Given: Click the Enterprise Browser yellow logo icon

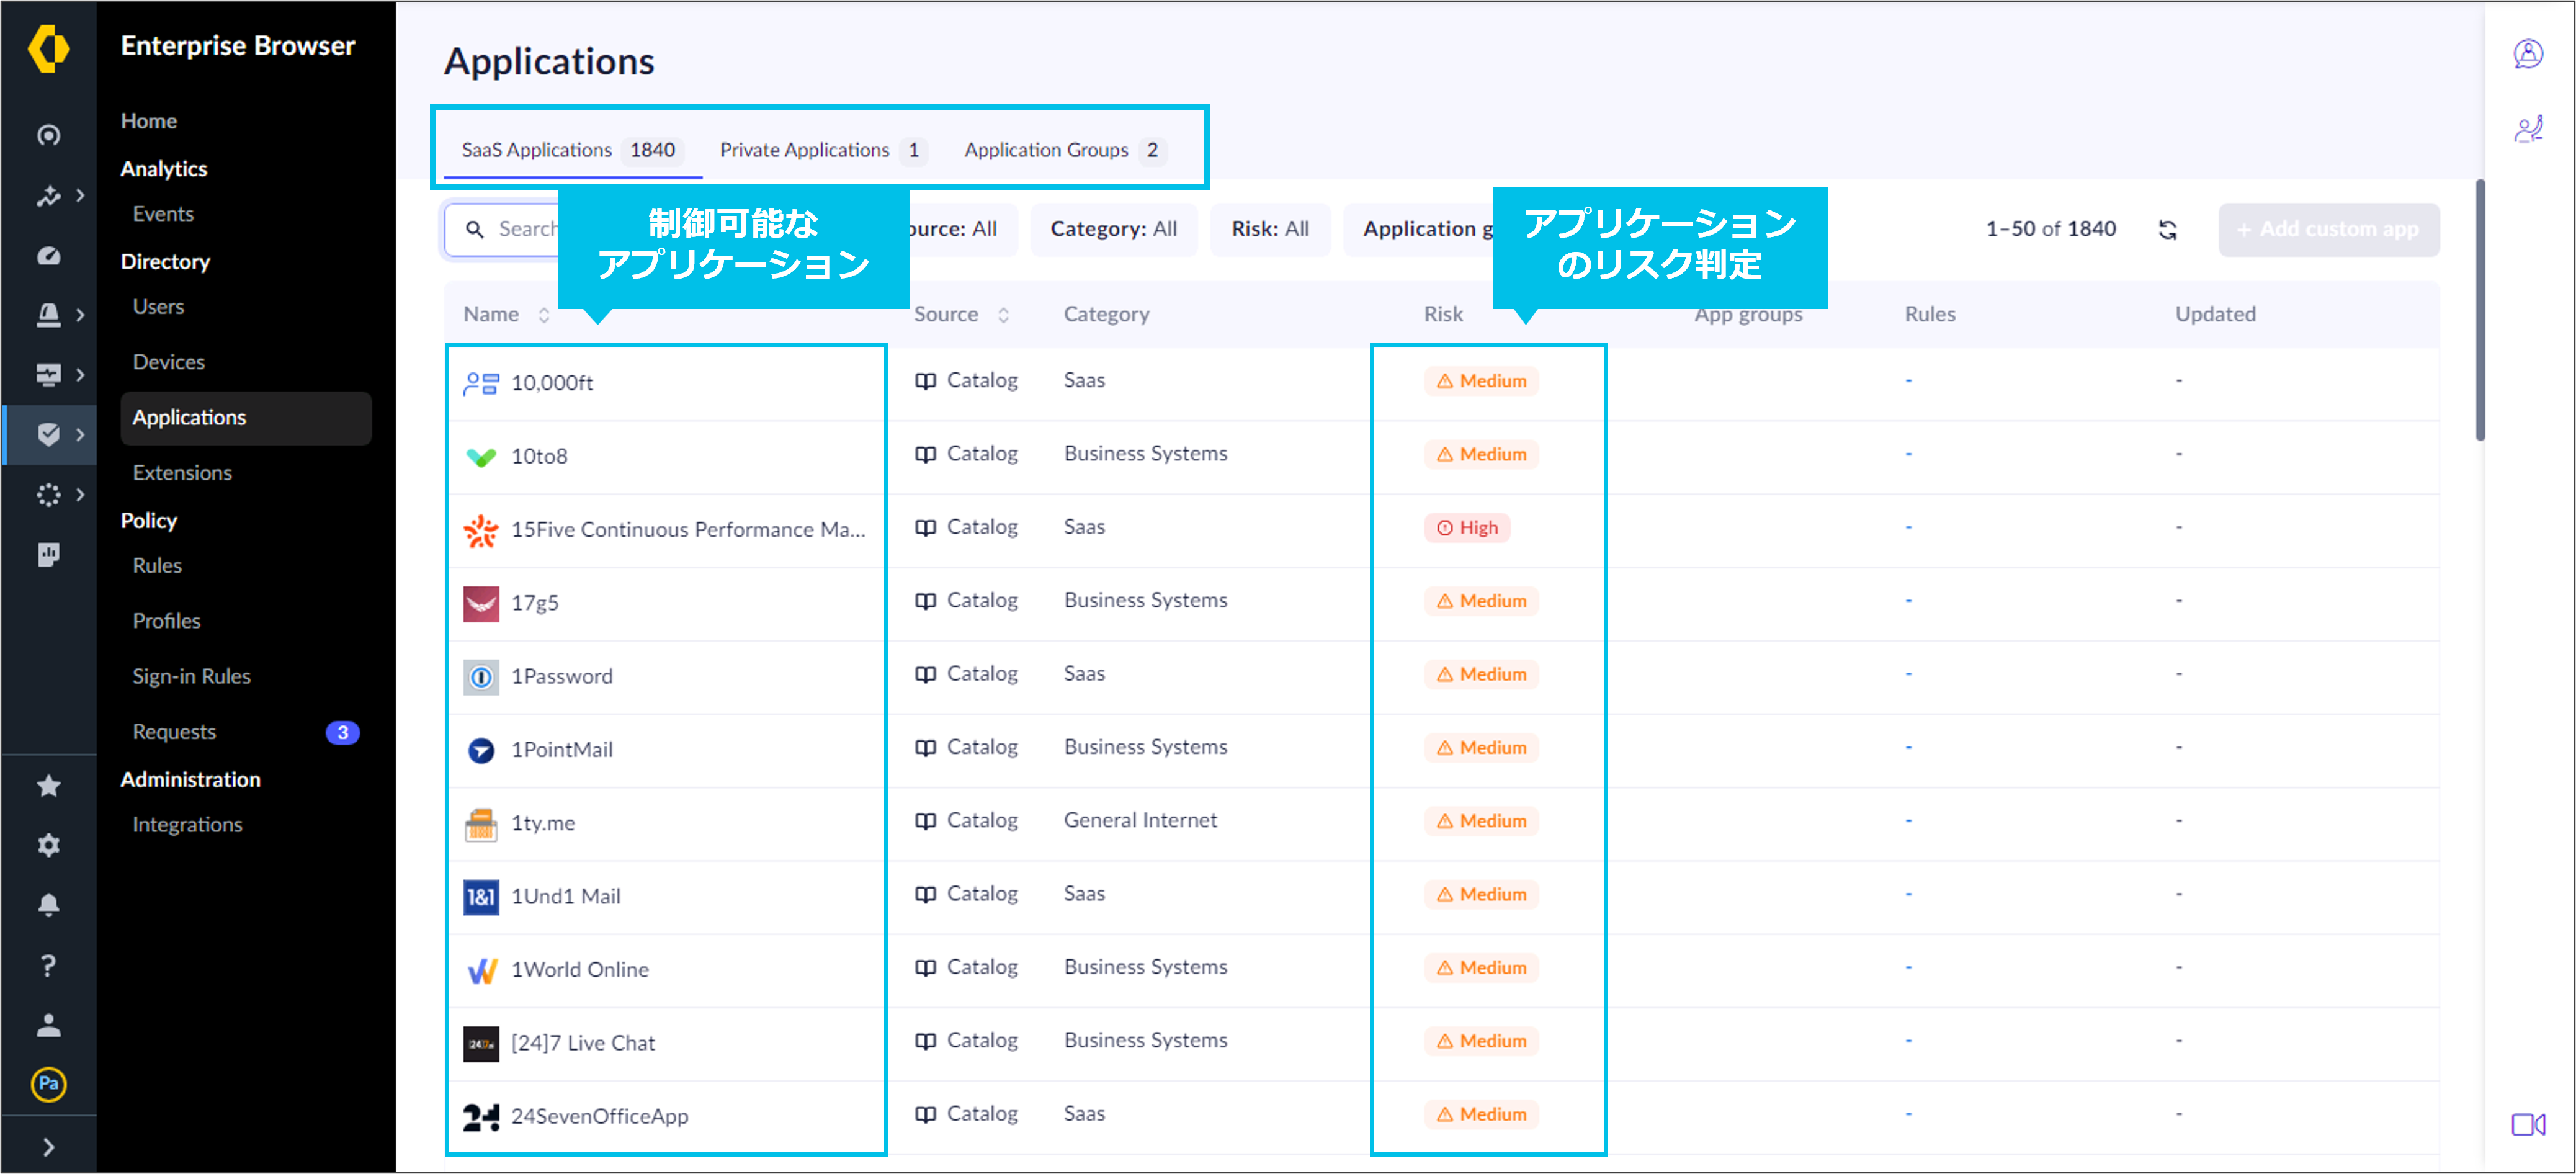Looking at the screenshot, I should (x=48, y=48).
